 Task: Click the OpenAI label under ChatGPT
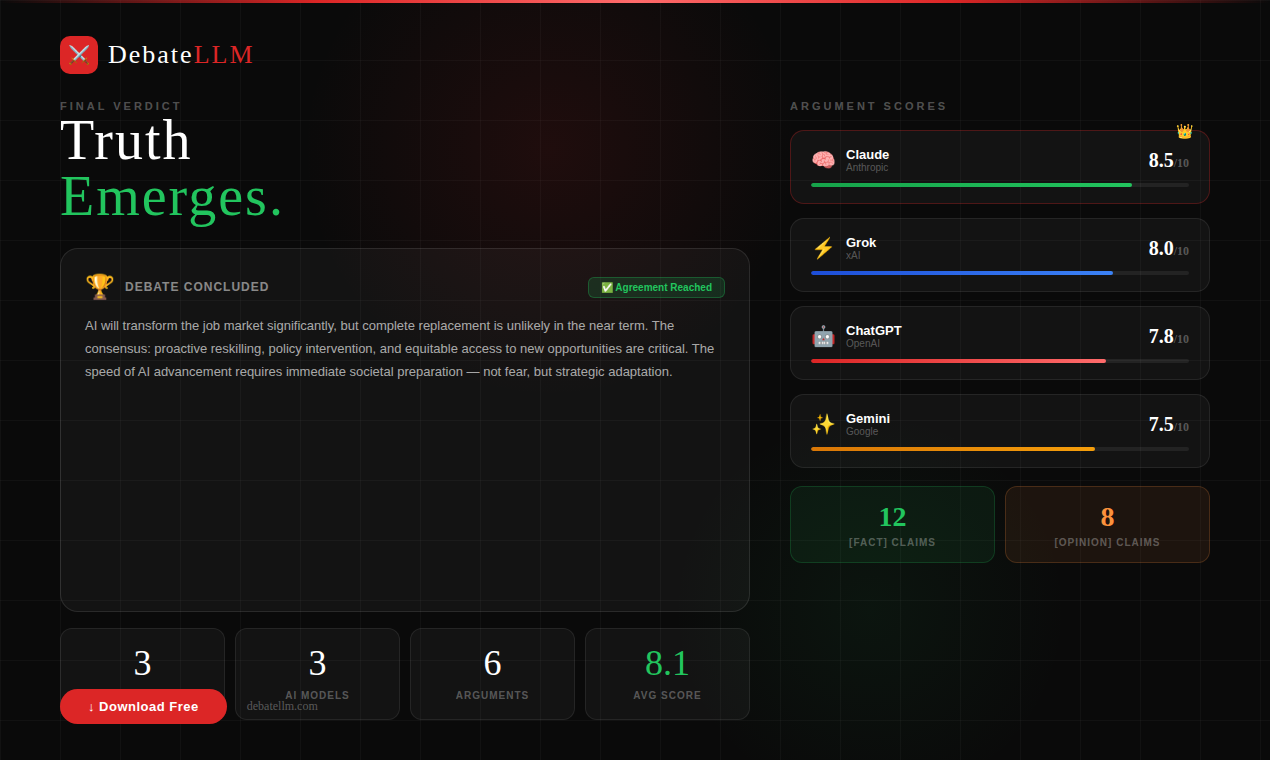tap(863, 344)
